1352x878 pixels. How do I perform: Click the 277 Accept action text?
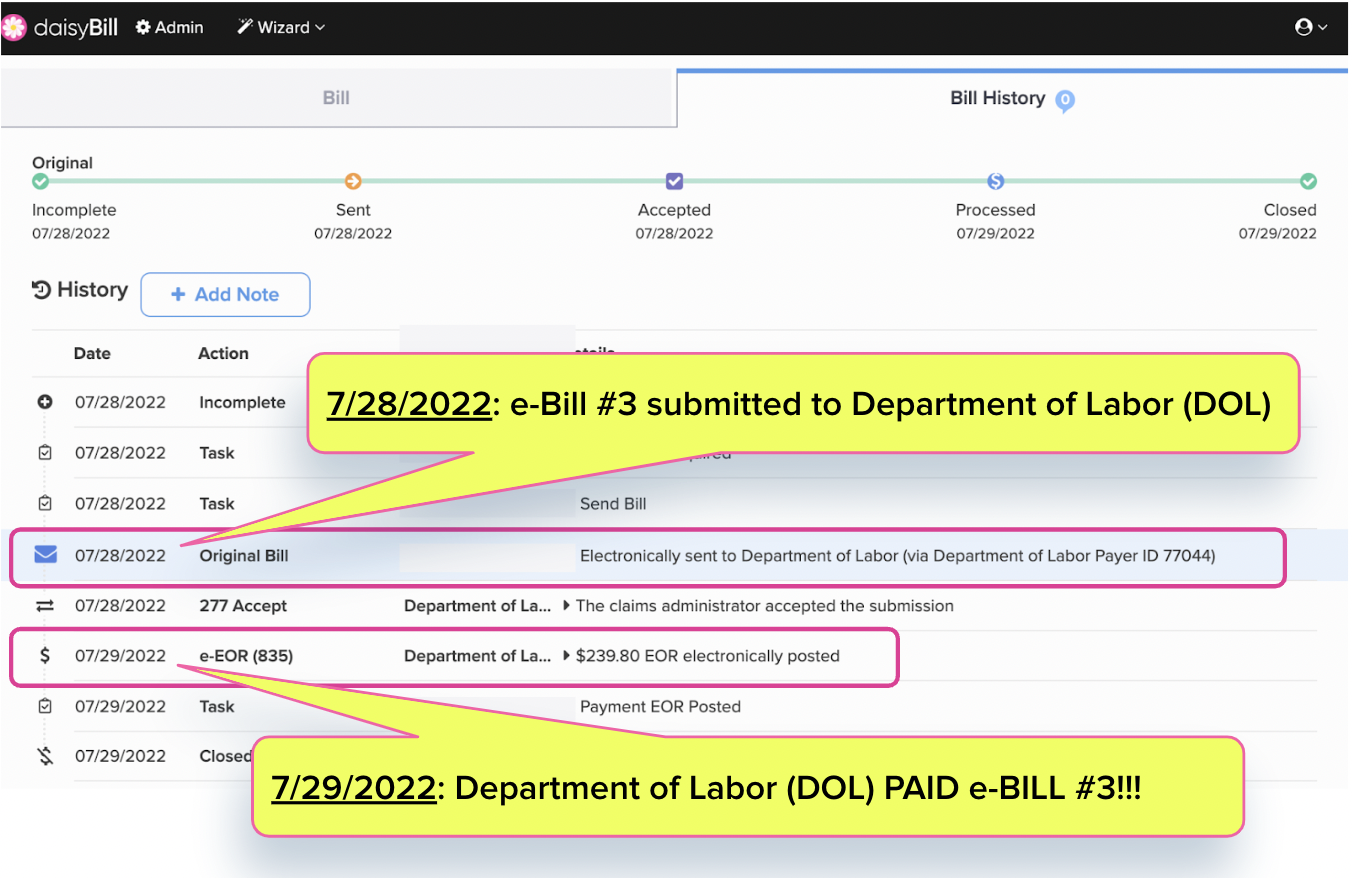pos(243,606)
